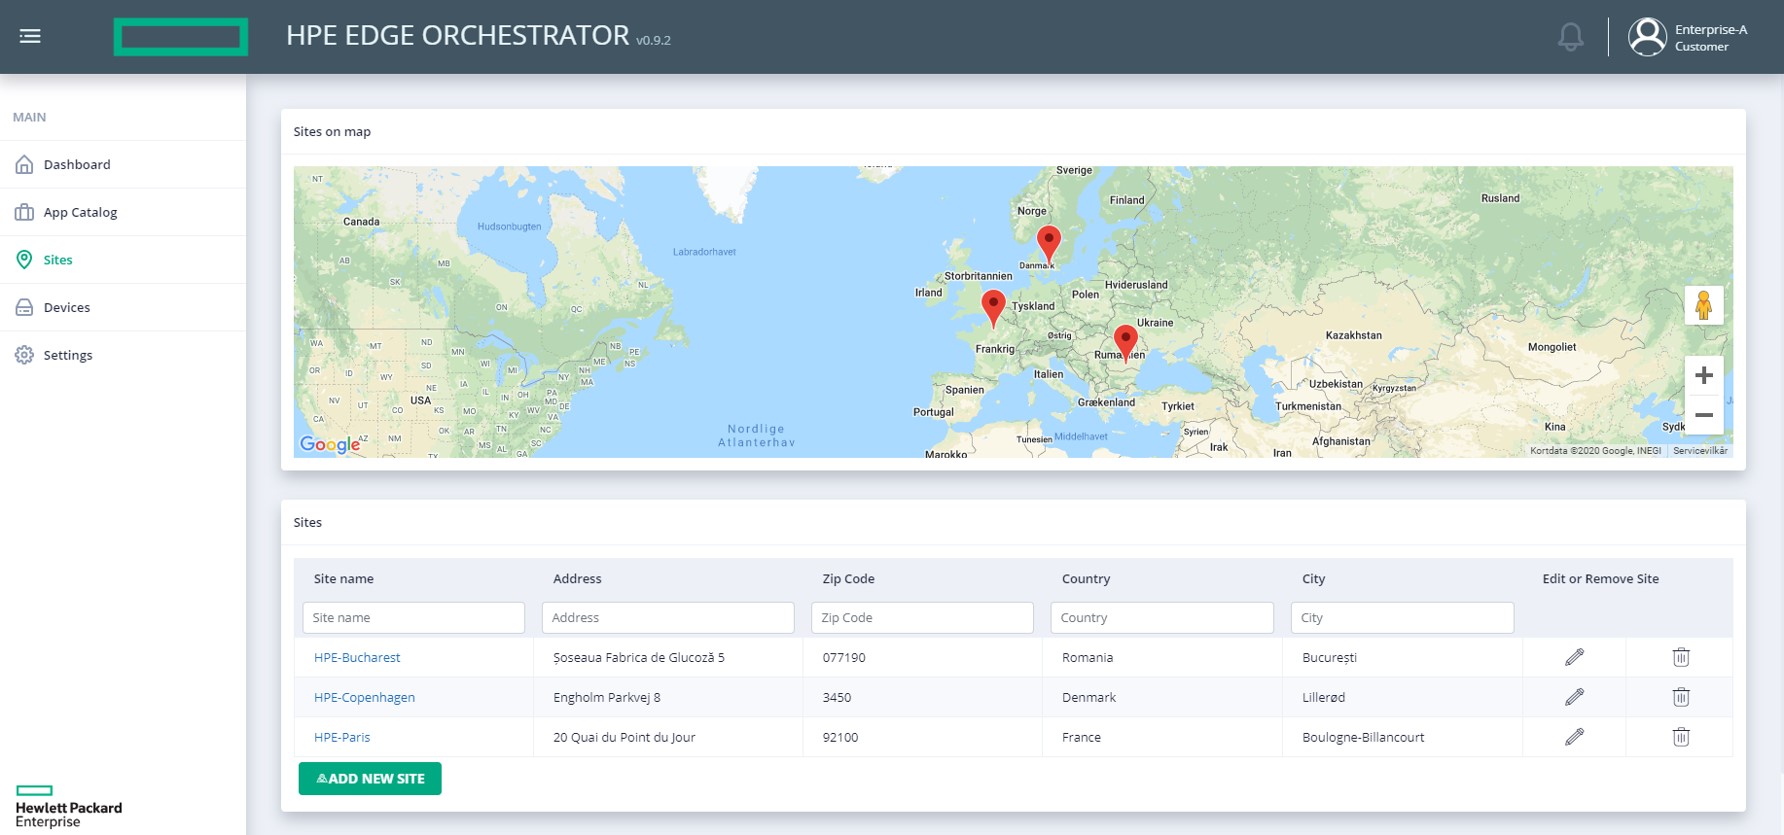The image size is (1784, 835).
Task: Click the Boulogne-Billancourt city cell
Action: [x=1363, y=737]
